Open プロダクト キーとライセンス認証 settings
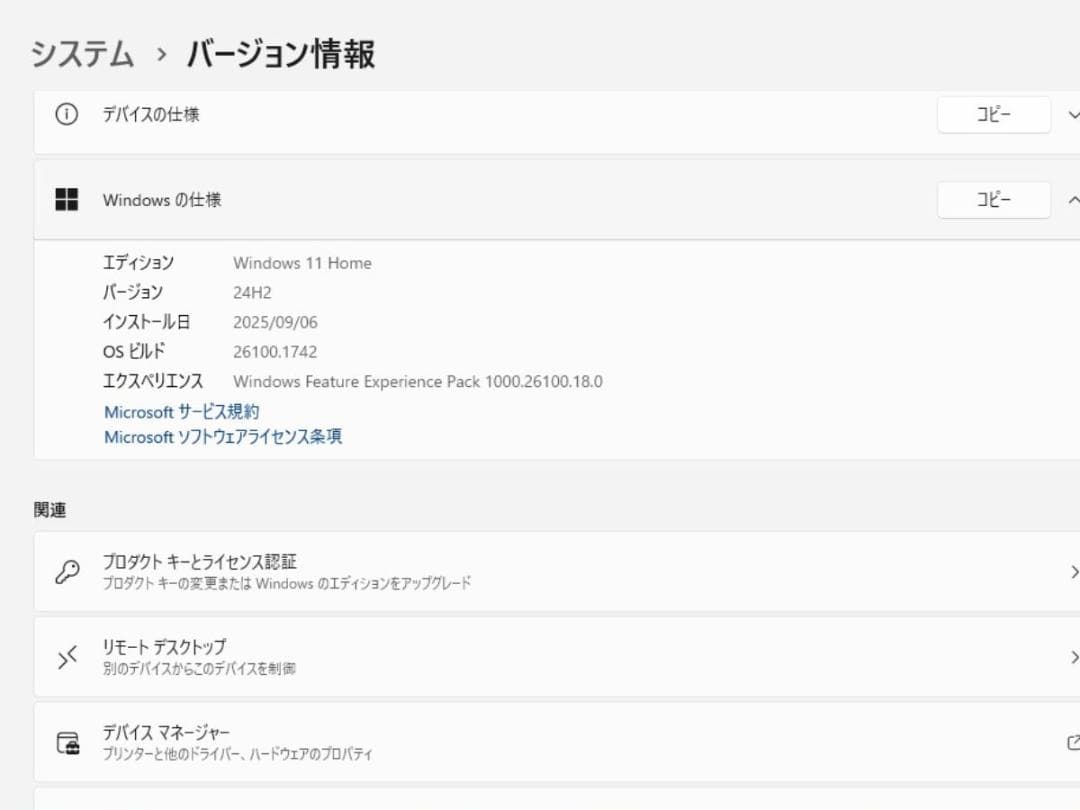Image resolution: width=1080 pixels, height=810 pixels. point(557,572)
